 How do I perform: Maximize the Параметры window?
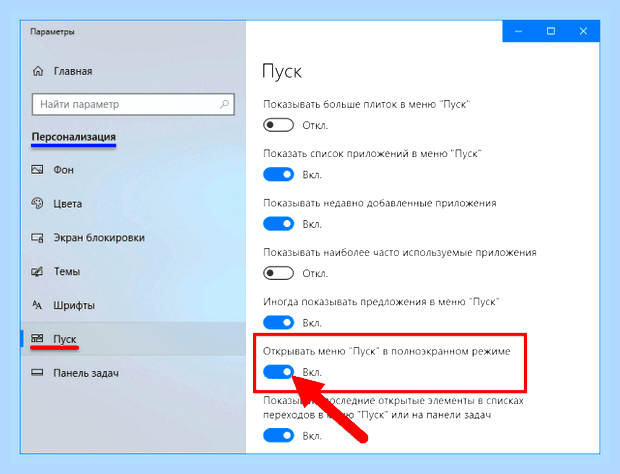(551, 31)
